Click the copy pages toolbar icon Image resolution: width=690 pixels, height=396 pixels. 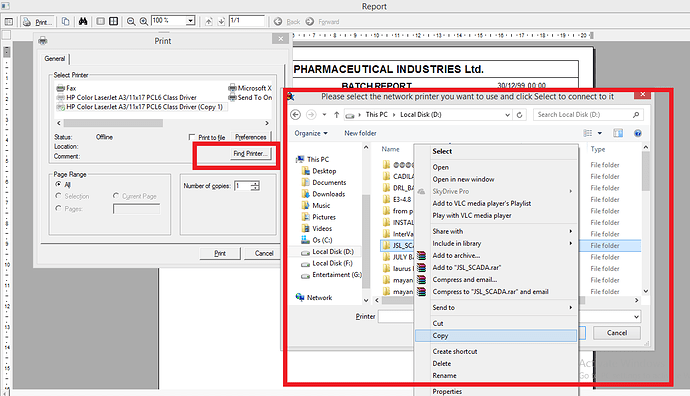click(x=66, y=21)
